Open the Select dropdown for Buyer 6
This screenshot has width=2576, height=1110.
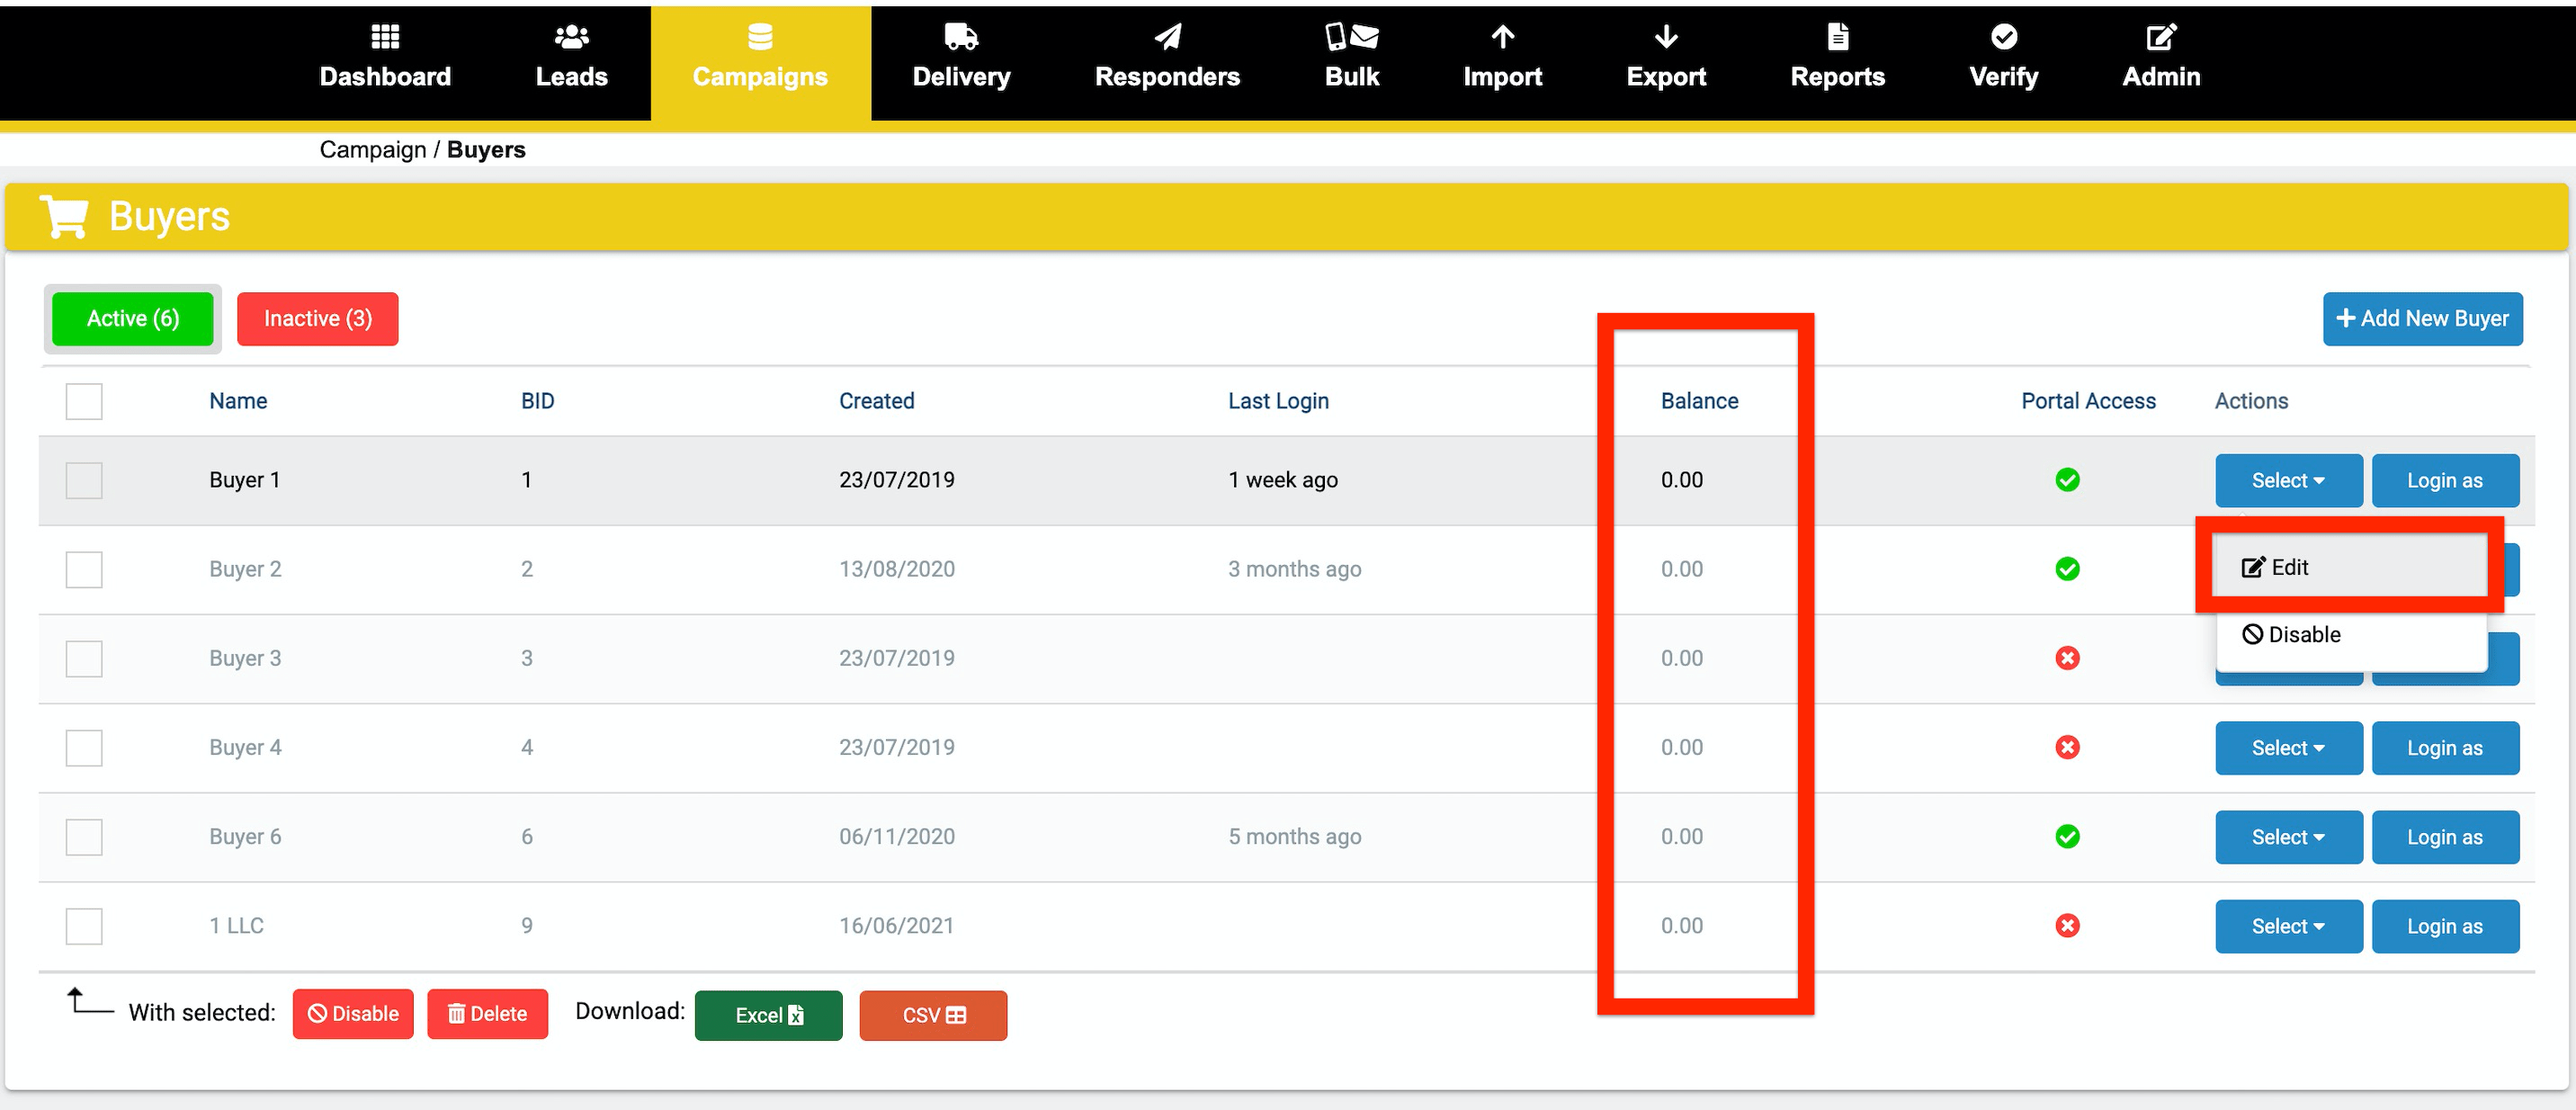(x=2288, y=837)
